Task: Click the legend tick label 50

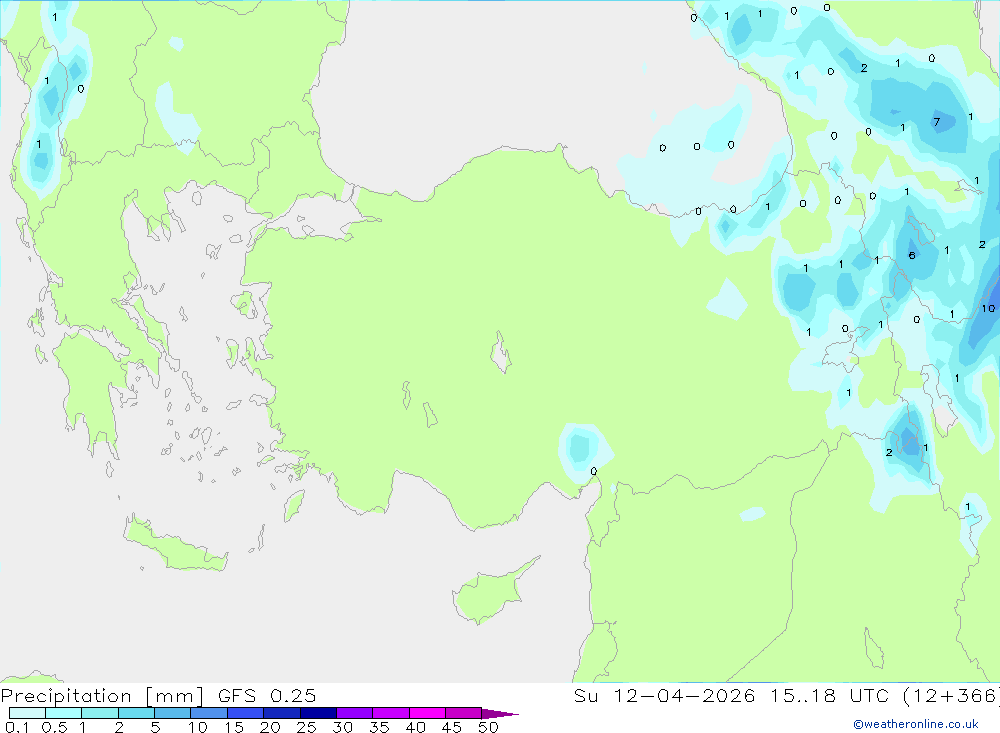Action: coord(487,727)
